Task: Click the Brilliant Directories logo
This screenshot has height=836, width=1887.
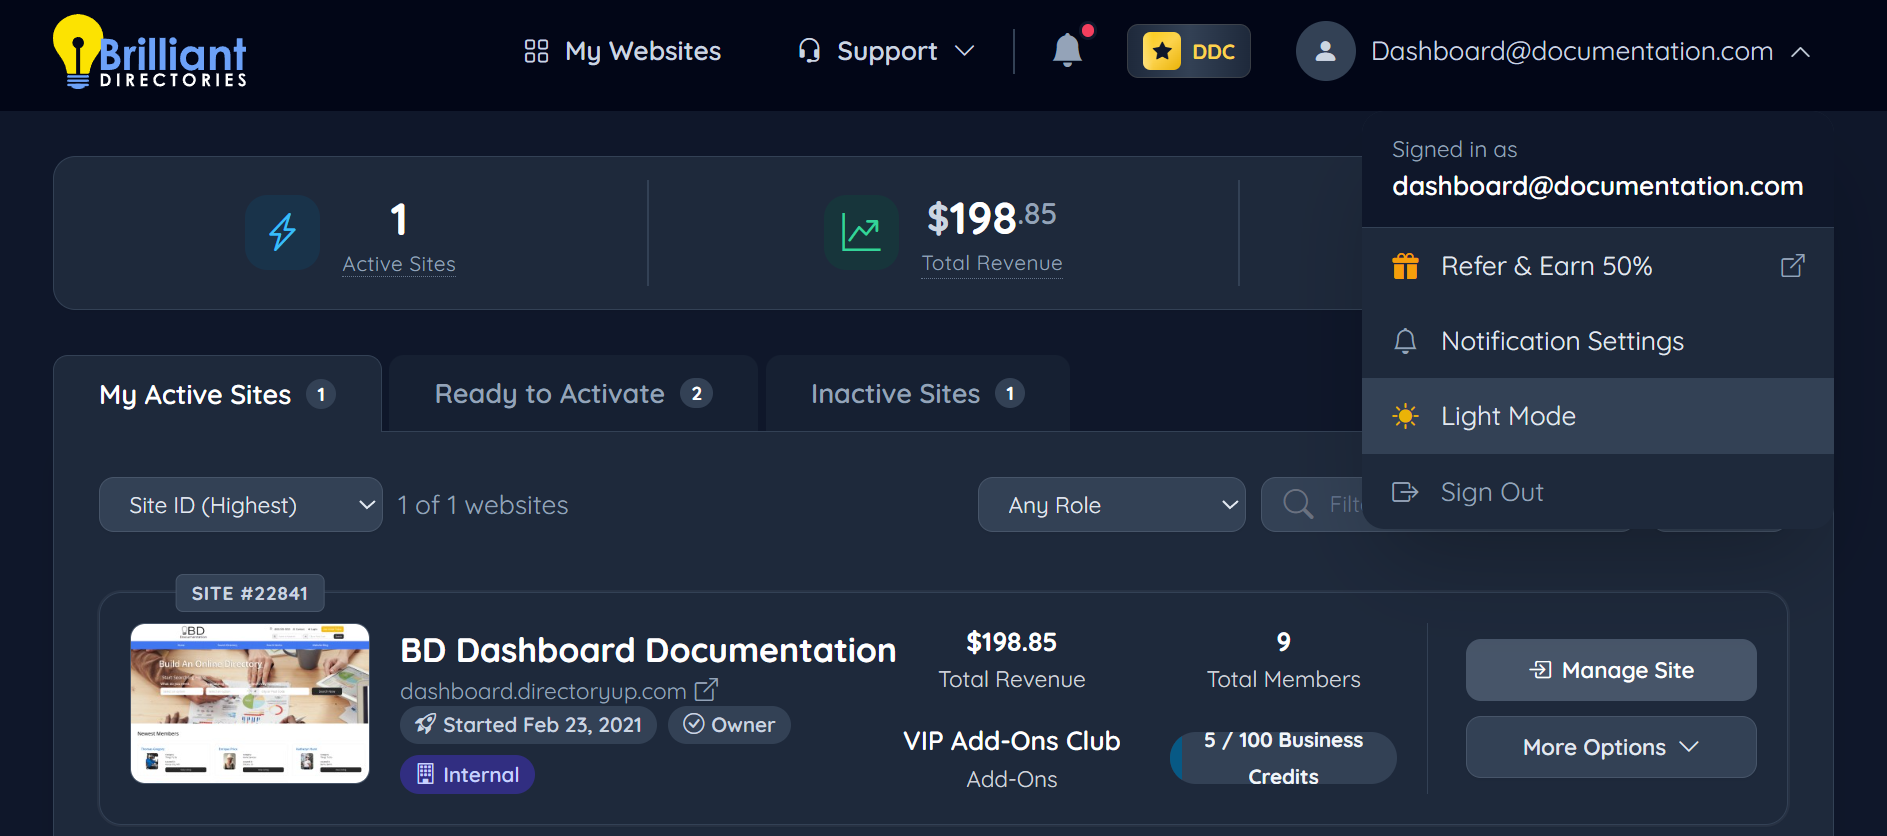Action: (150, 52)
